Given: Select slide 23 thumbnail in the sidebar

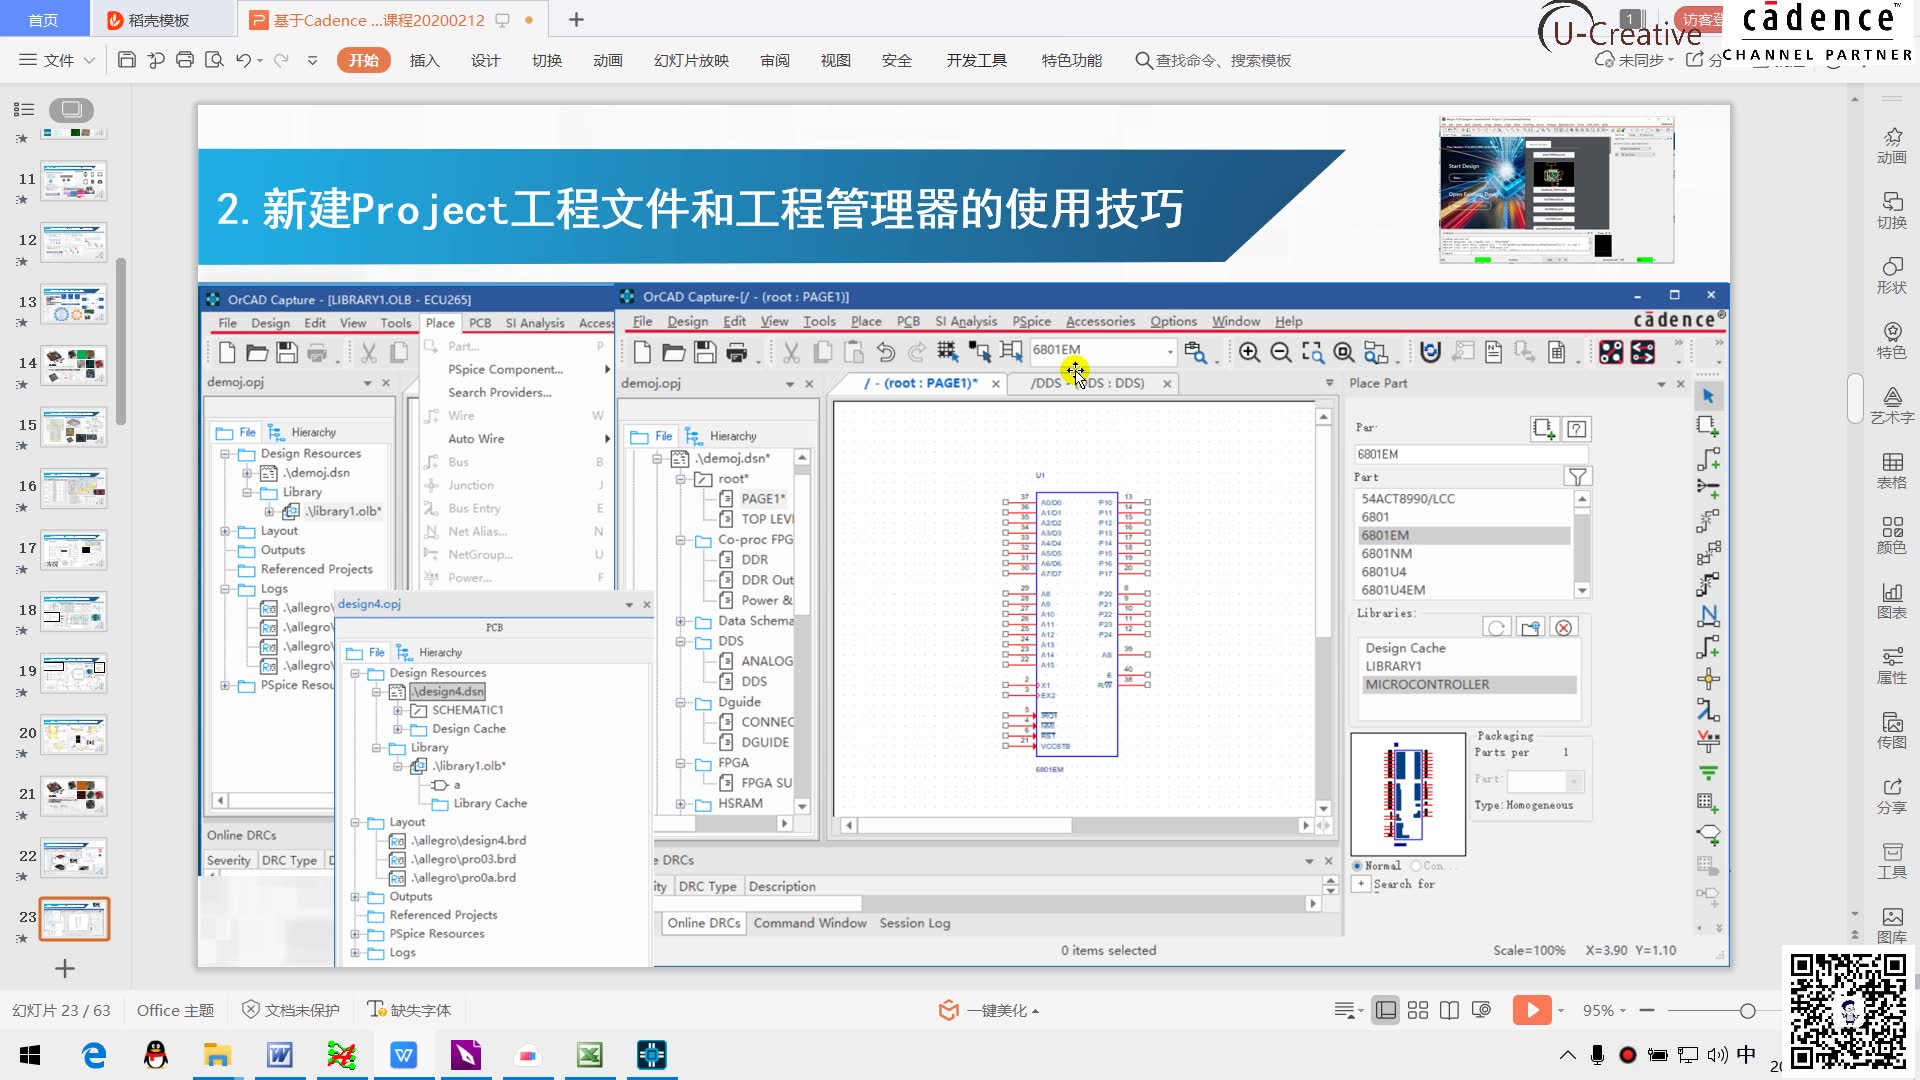Looking at the screenshot, I should pos(72,918).
